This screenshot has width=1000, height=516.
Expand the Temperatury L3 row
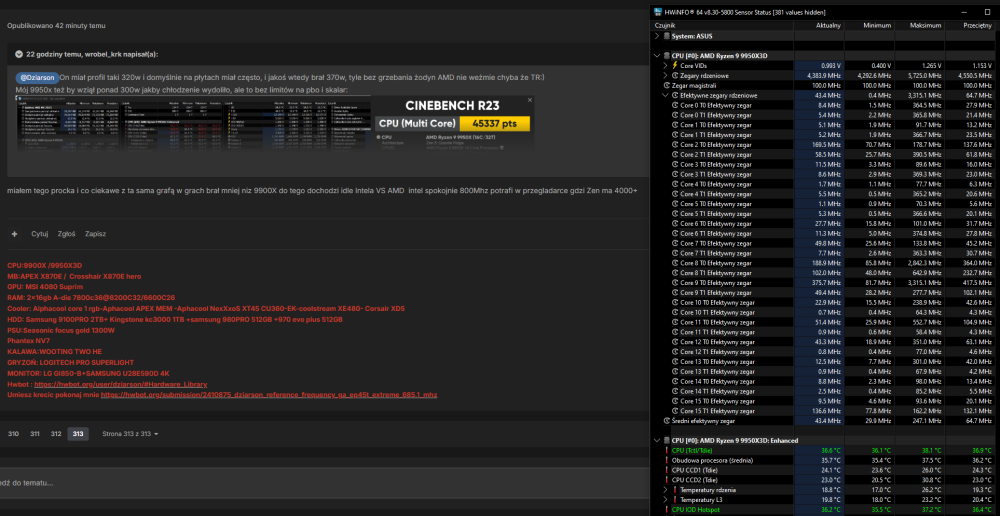[666, 499]
